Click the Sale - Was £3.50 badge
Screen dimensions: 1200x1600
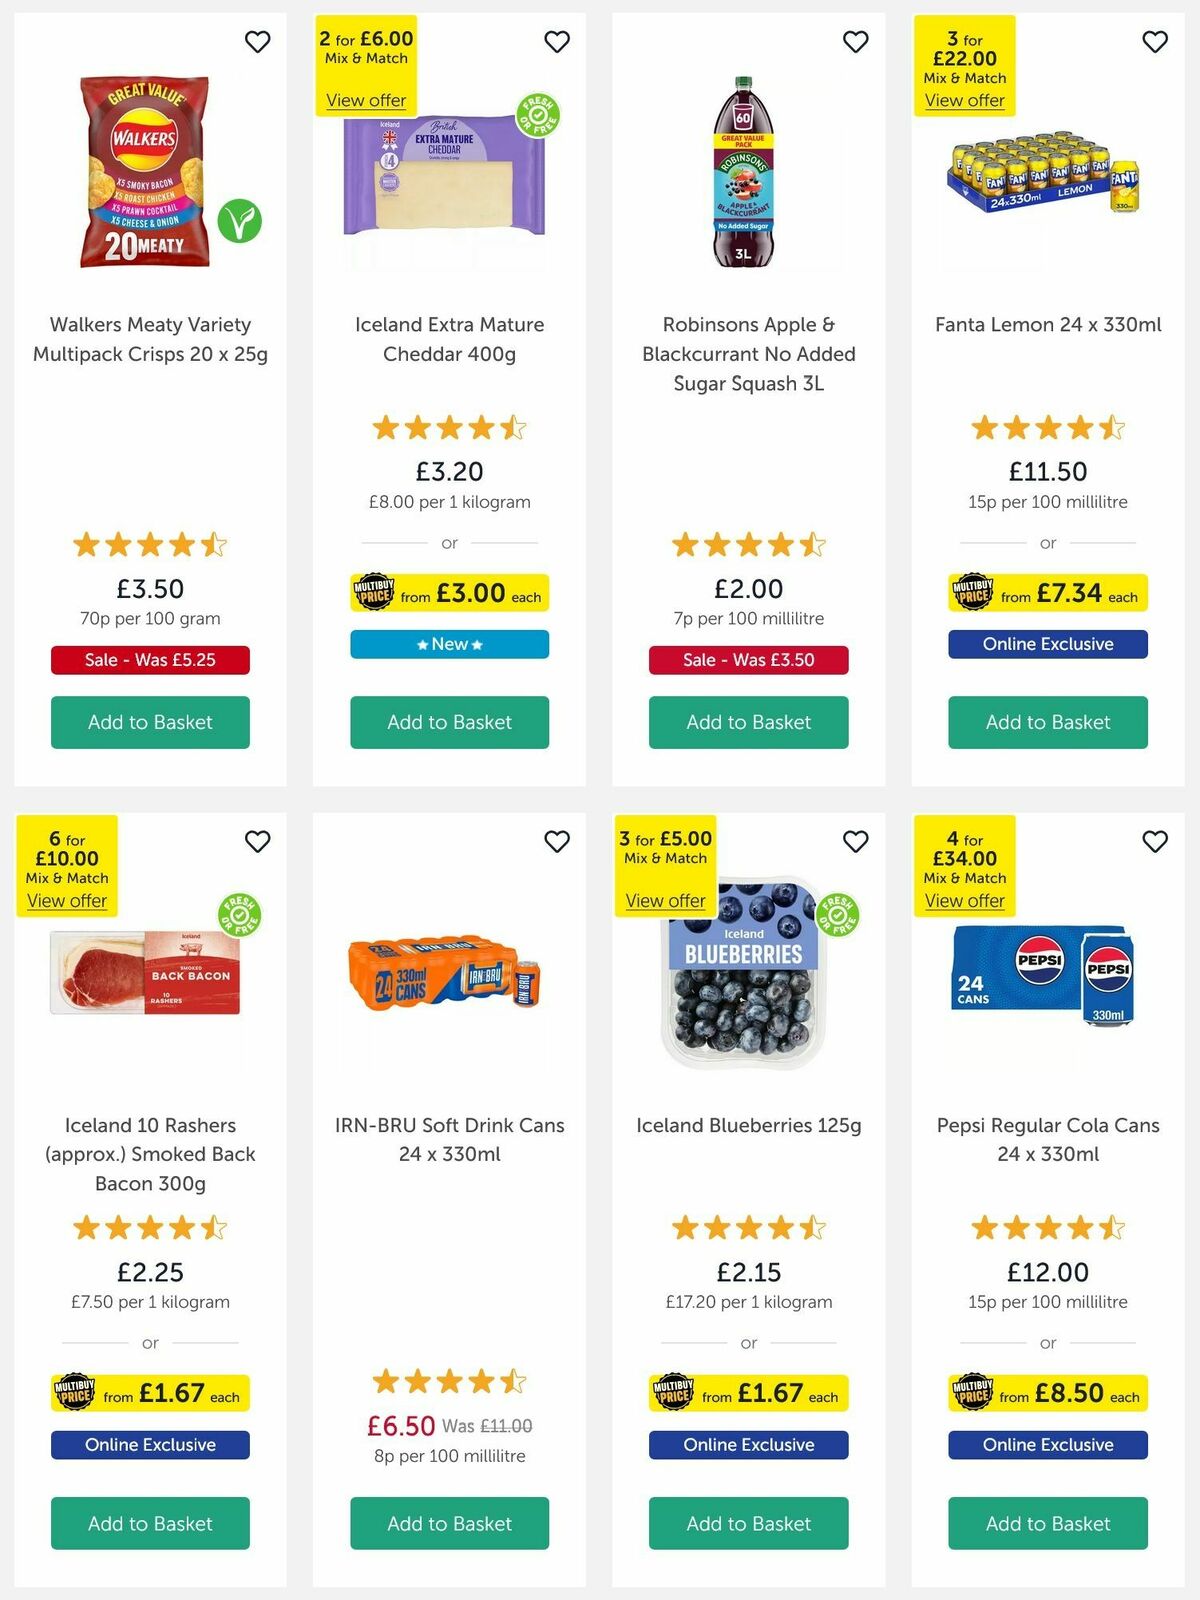click(748, 660)
